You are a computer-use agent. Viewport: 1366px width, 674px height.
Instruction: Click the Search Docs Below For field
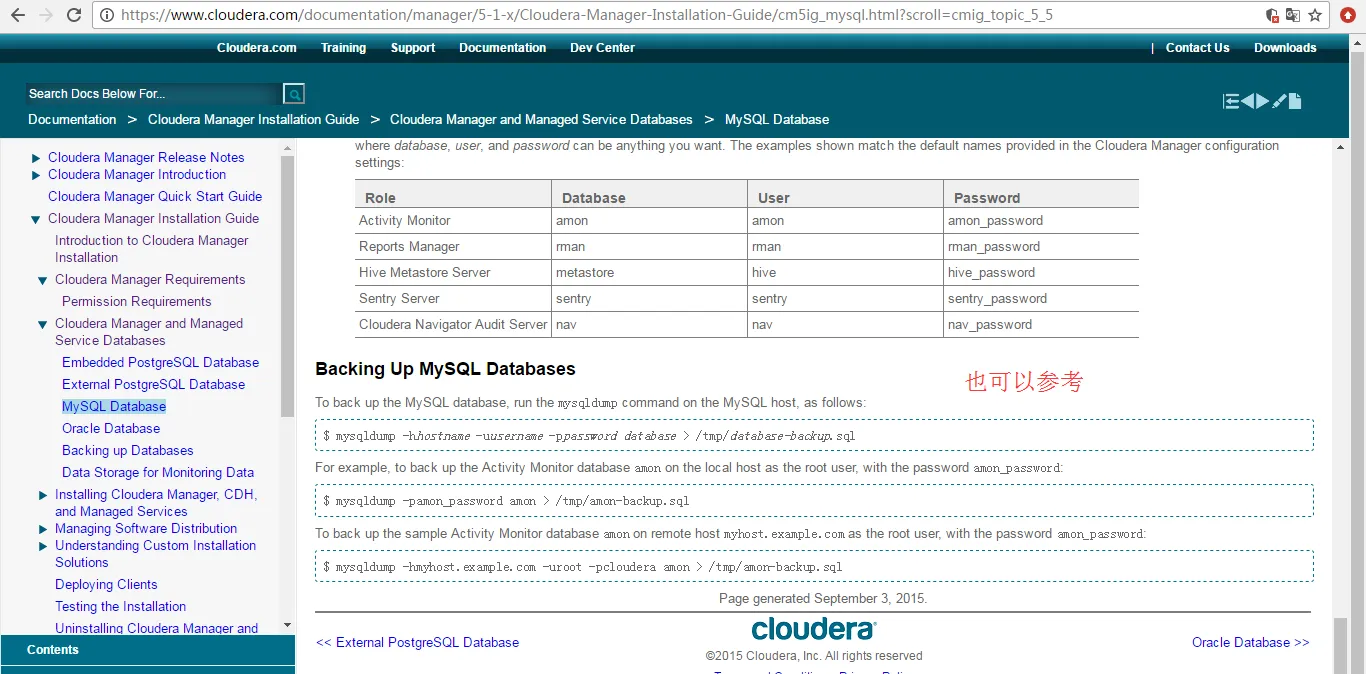click(153, 94)
